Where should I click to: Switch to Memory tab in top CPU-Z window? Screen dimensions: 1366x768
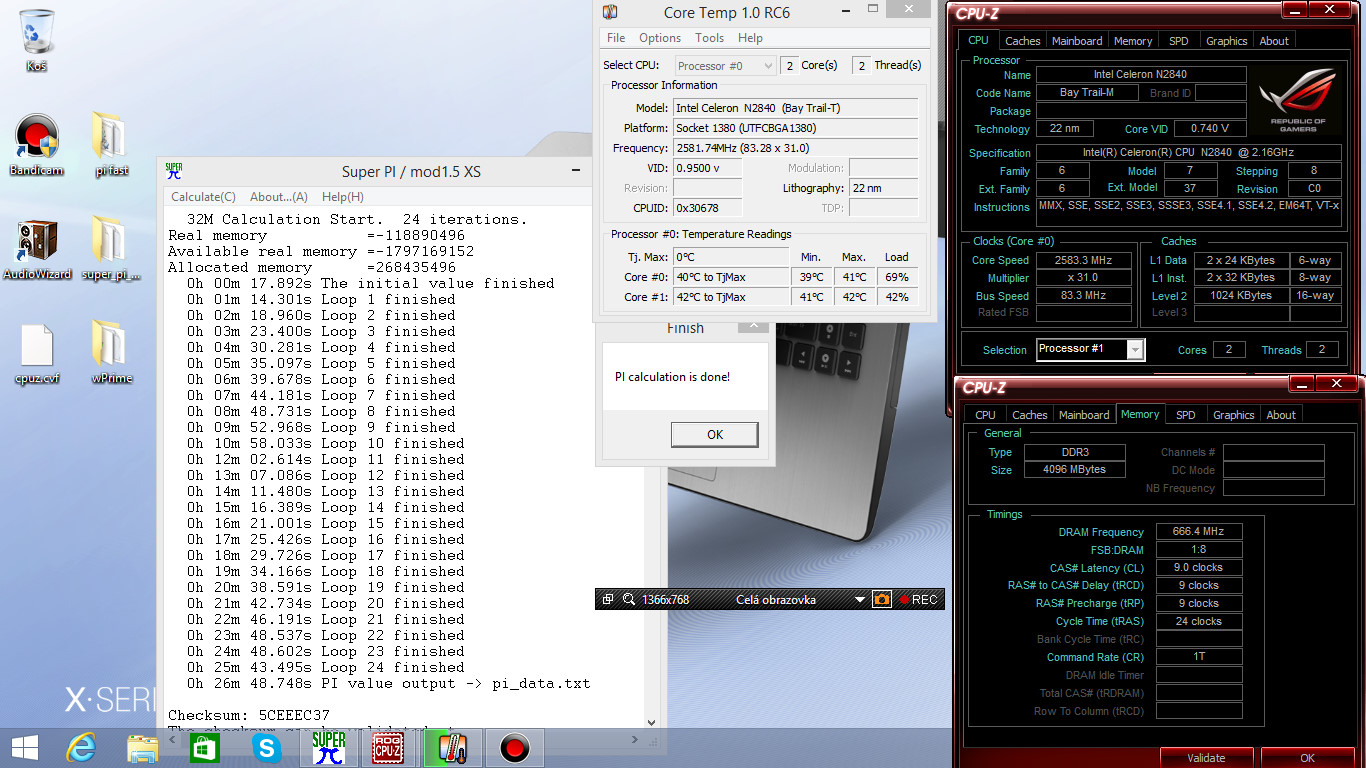pos(1133,41)
